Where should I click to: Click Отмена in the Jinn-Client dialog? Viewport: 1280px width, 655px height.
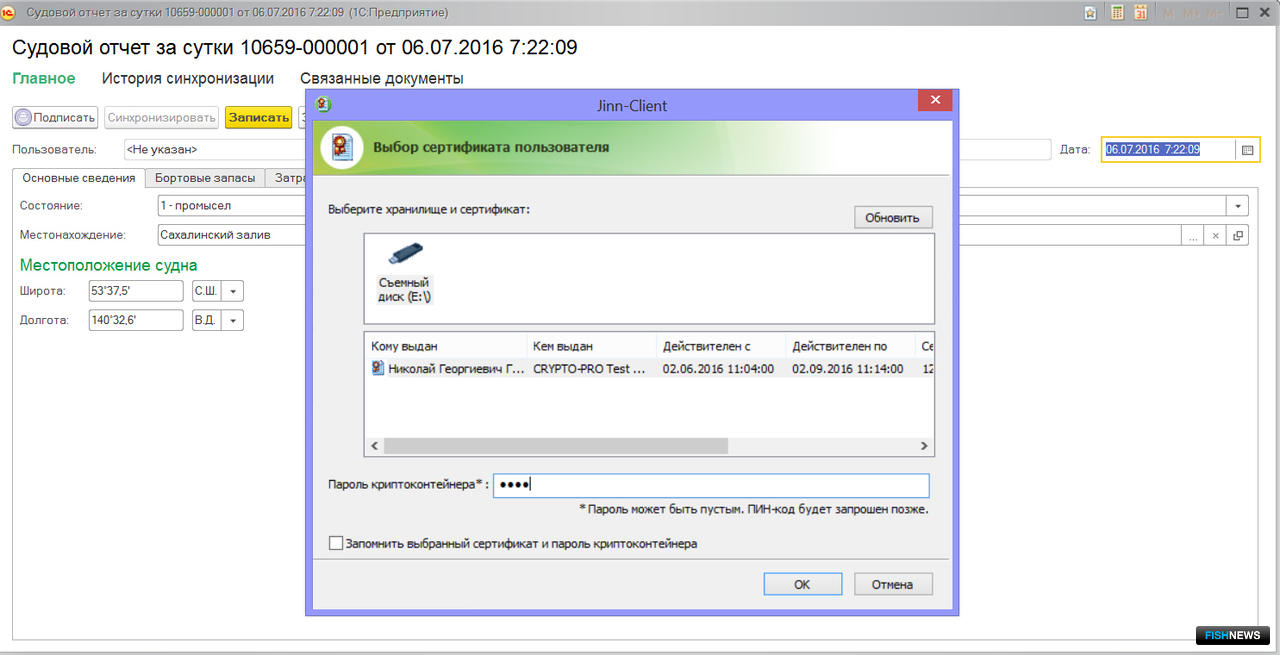[x=892, y=584]
